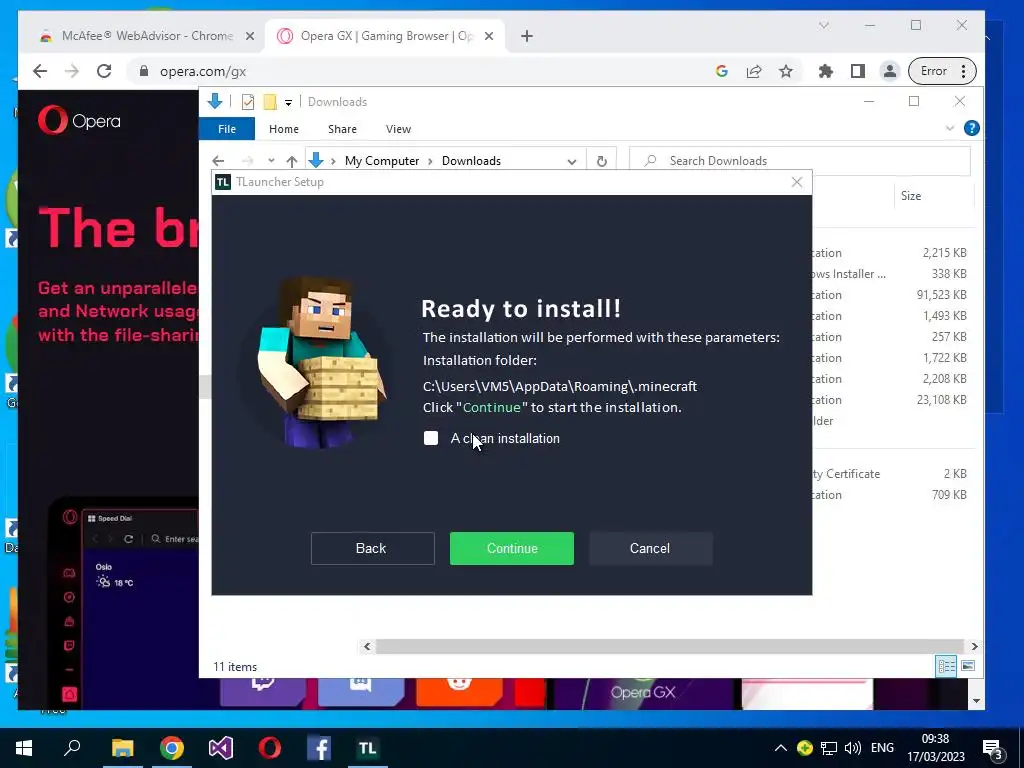Click My Computer in address path
The height and width of the screenshot is (768, 1024).
(381, 161)
